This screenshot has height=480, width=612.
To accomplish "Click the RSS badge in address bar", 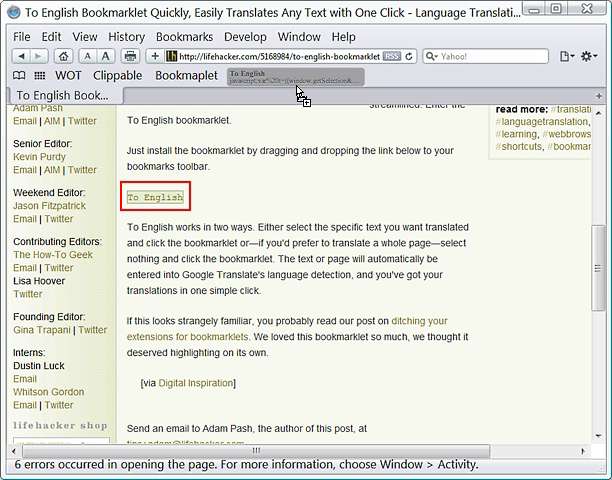I will click(x=391, y=57).
